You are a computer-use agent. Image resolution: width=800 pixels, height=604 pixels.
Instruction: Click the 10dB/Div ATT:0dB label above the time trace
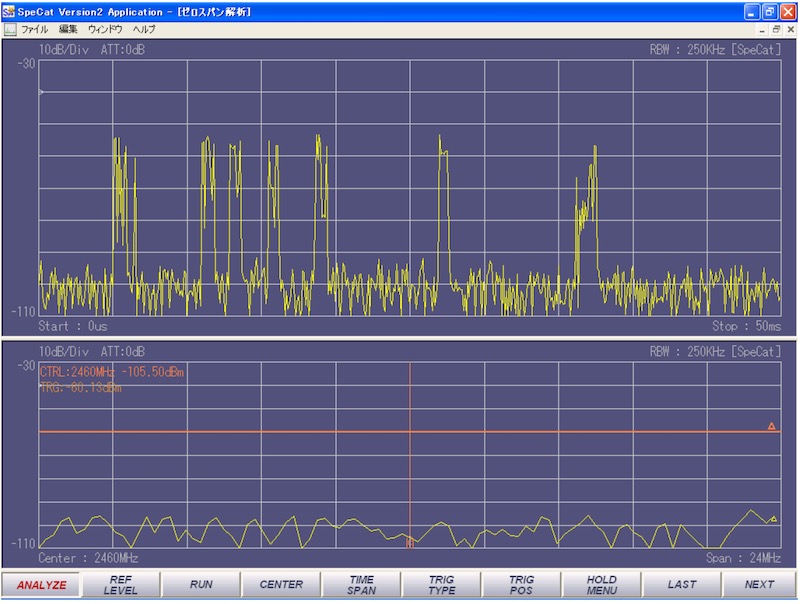92,49
